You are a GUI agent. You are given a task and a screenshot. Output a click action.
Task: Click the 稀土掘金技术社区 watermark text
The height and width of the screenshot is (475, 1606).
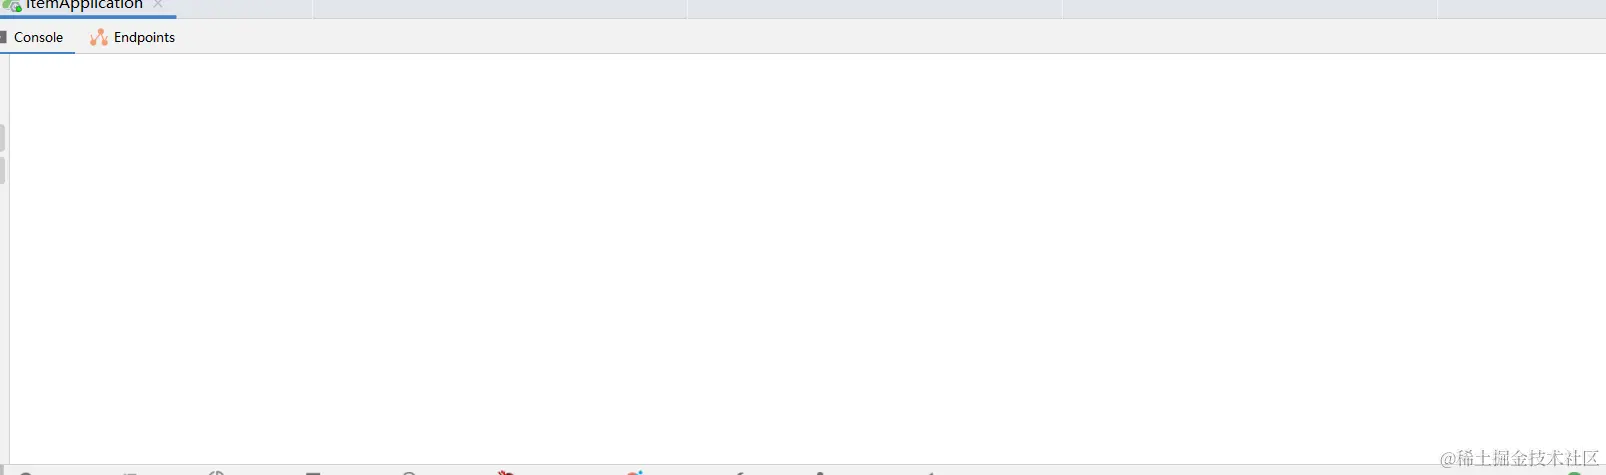(x=1527, y=458)
